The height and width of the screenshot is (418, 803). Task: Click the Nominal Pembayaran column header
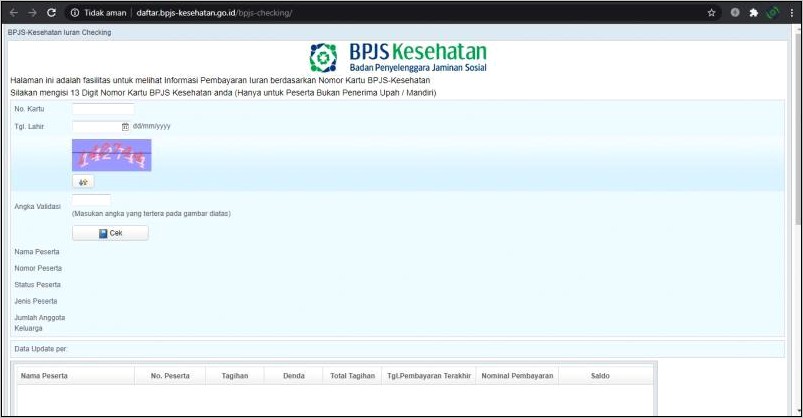coord(517,375)
